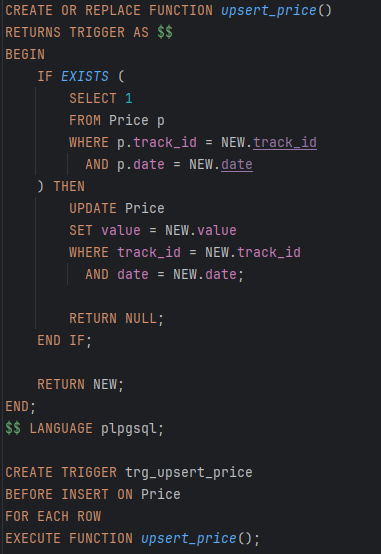Click the SET value = NEW.value line
The width and height of the screenshot is (381, 554).
coord(153,230)
